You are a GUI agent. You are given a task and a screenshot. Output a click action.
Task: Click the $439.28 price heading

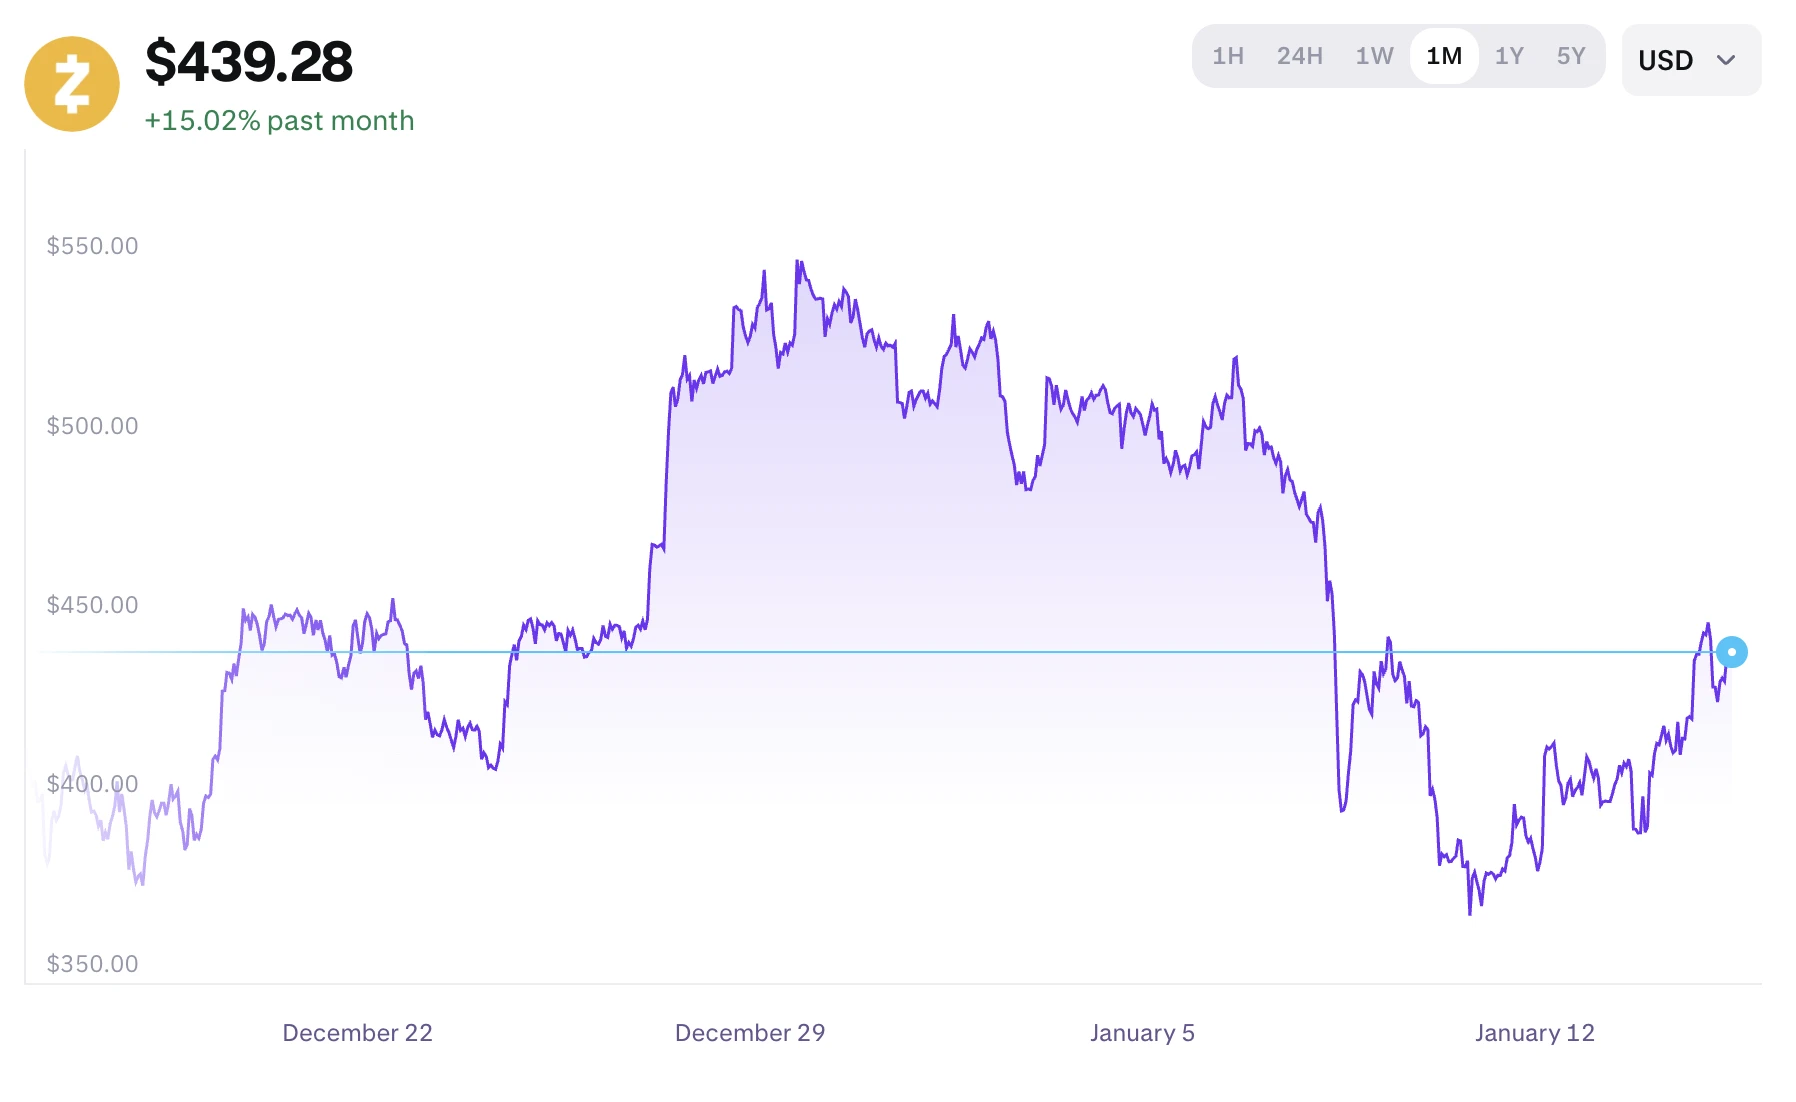pyautogui.click(x=249, y=62)
